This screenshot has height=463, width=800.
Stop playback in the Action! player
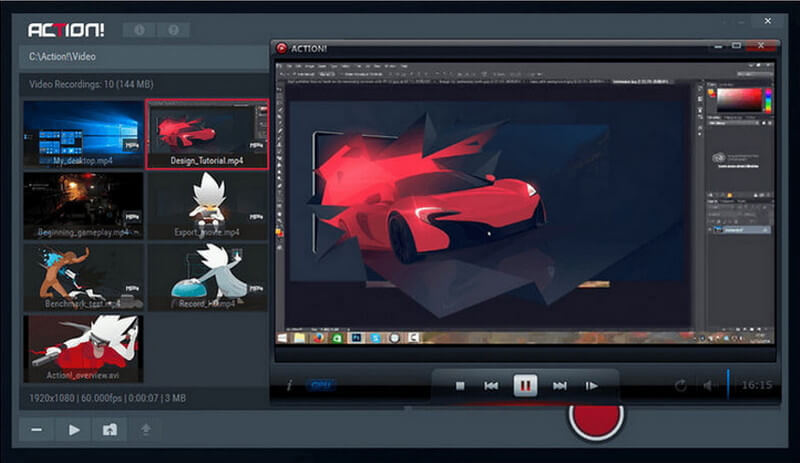[x=460, y=386]
